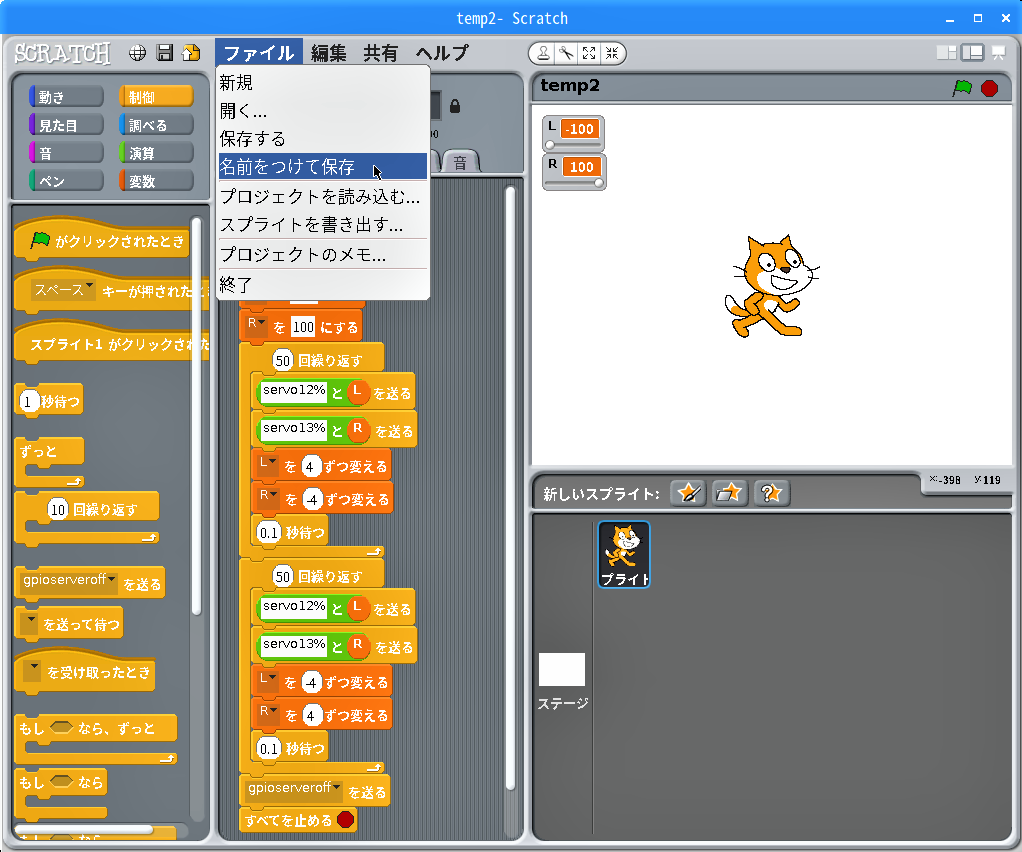The width and height of the screenshot is (1022, 852).
Task: Select the grow sprite tool
Action: tap(589, 53)
